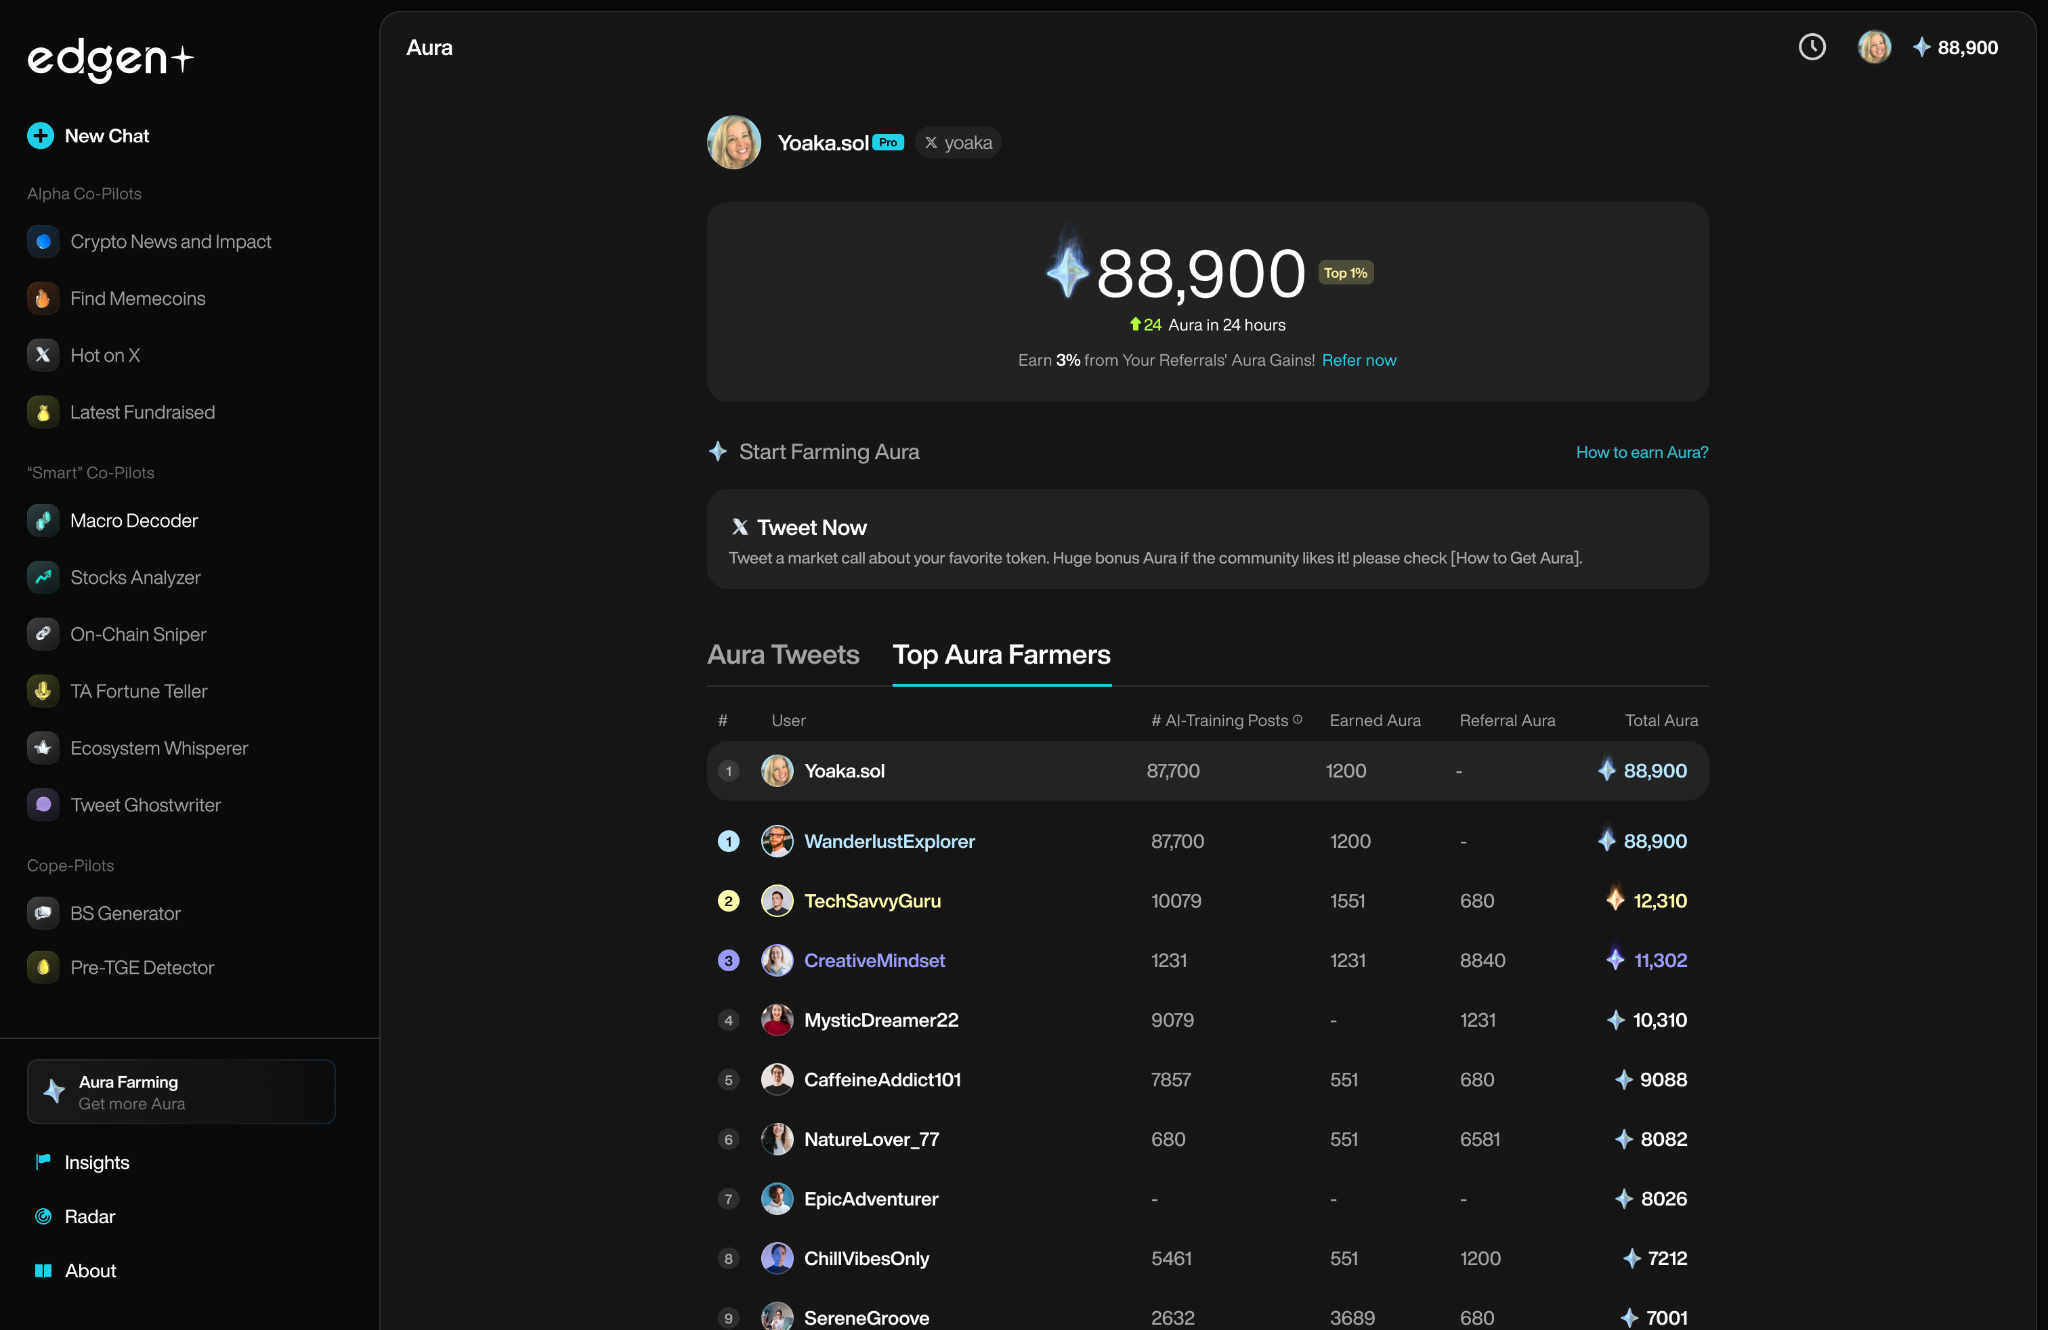Launch the Macro Decoder co-pilot
Screen dimensions: 2048x1330
pos(133,521)
